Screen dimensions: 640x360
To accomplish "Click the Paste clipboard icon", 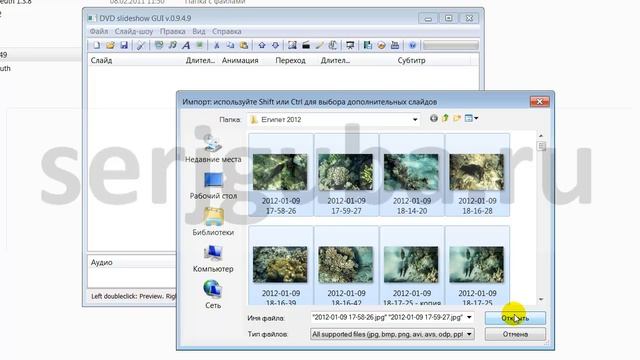I will pyautogui.click(x=244, y=45).
